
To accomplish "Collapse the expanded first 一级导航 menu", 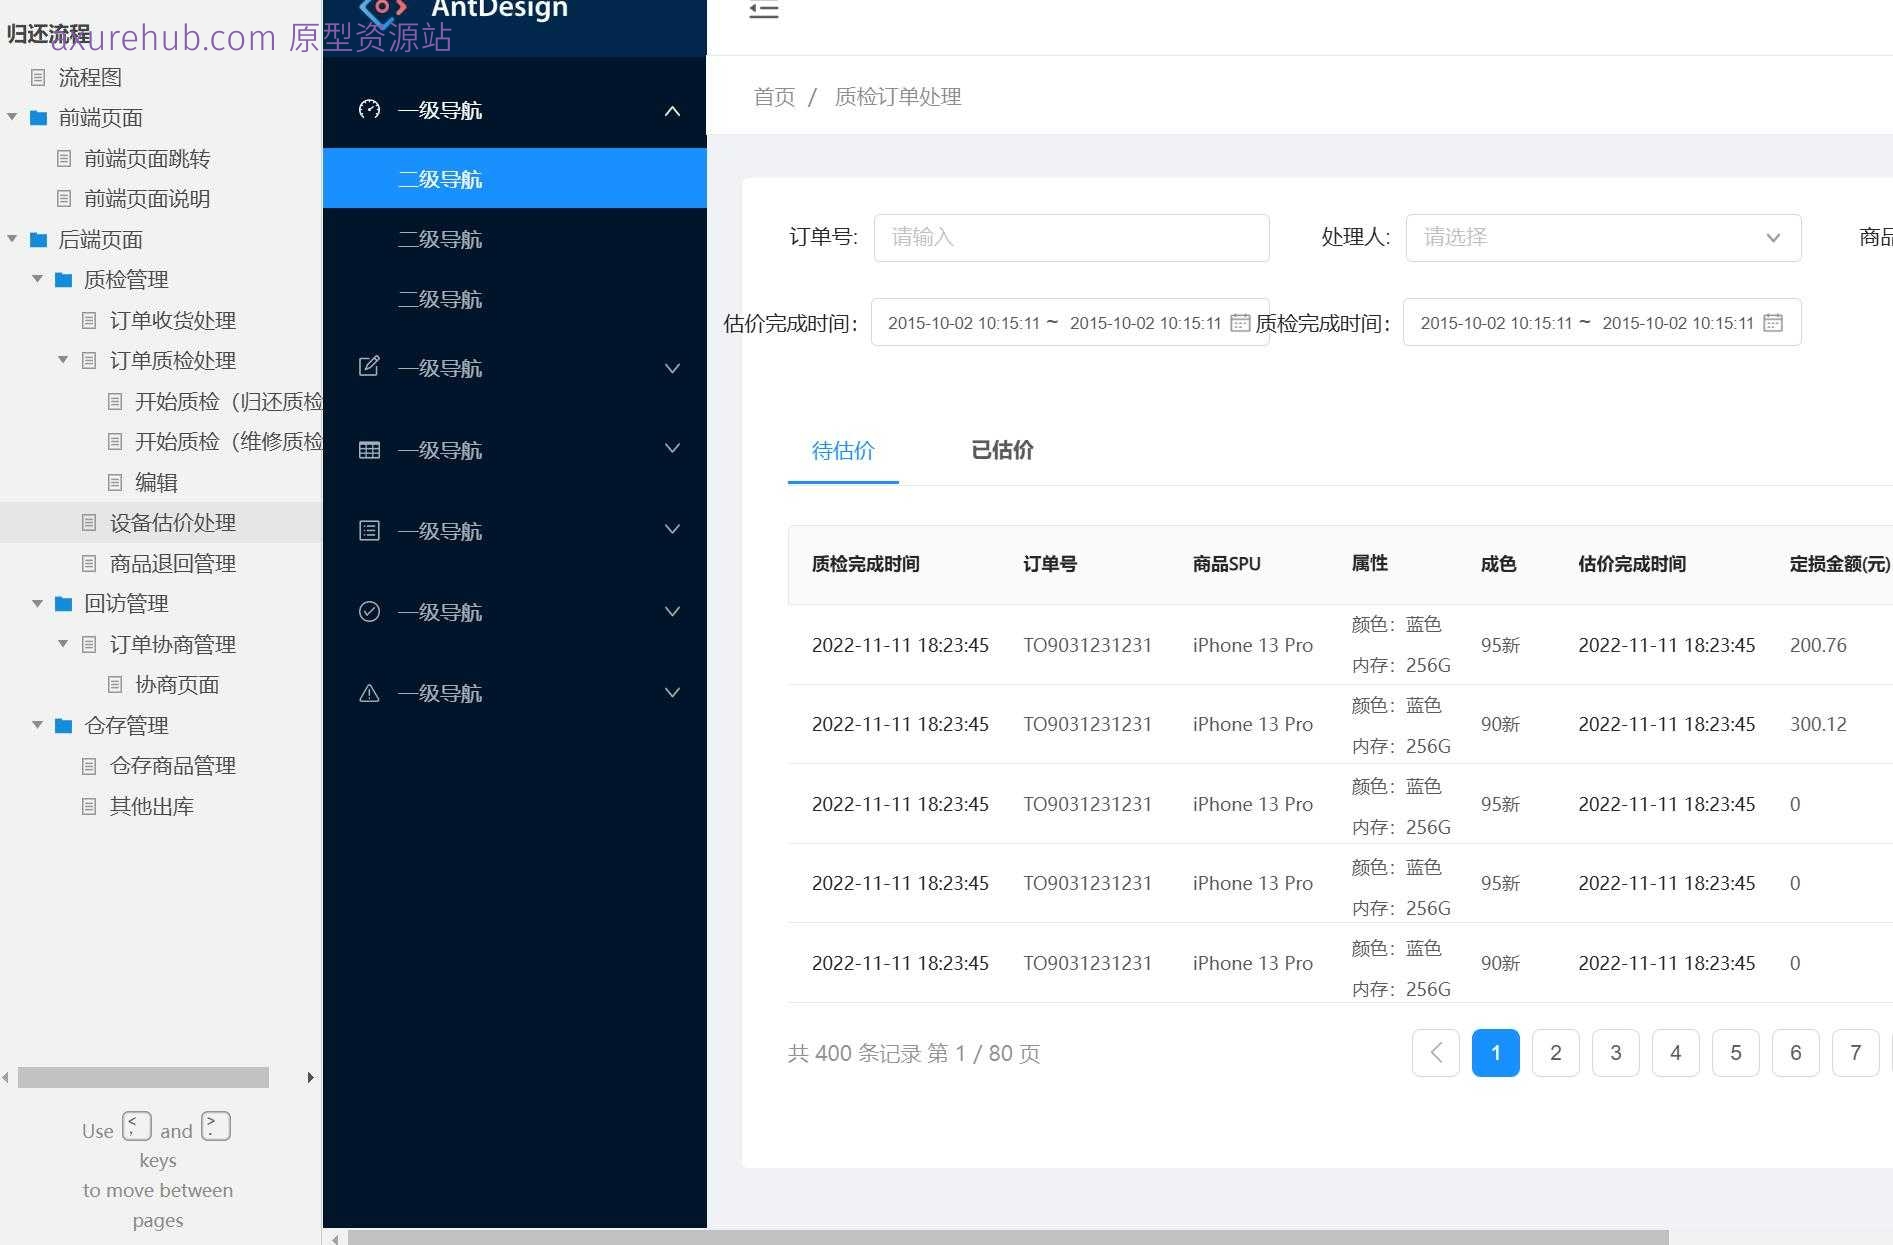I will [671, 111].
